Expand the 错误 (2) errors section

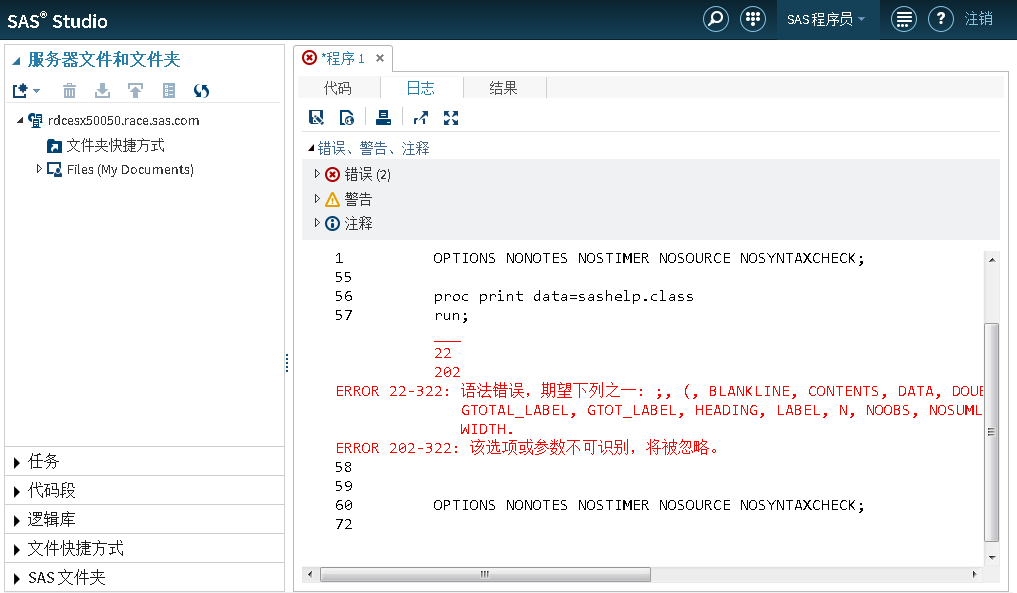tap(318, 174)
